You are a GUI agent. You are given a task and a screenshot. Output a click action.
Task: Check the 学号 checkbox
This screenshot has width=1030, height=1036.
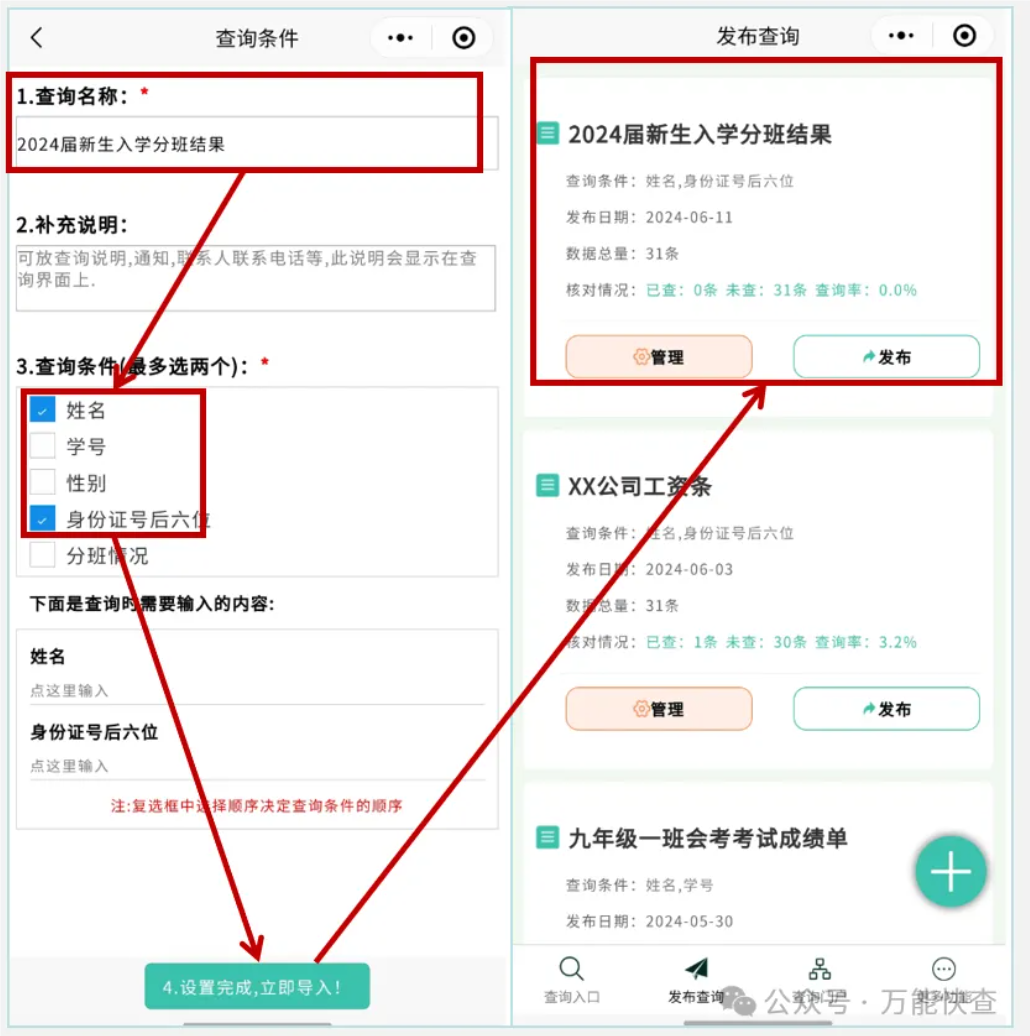pyautogui.click(x=42, y=446)
